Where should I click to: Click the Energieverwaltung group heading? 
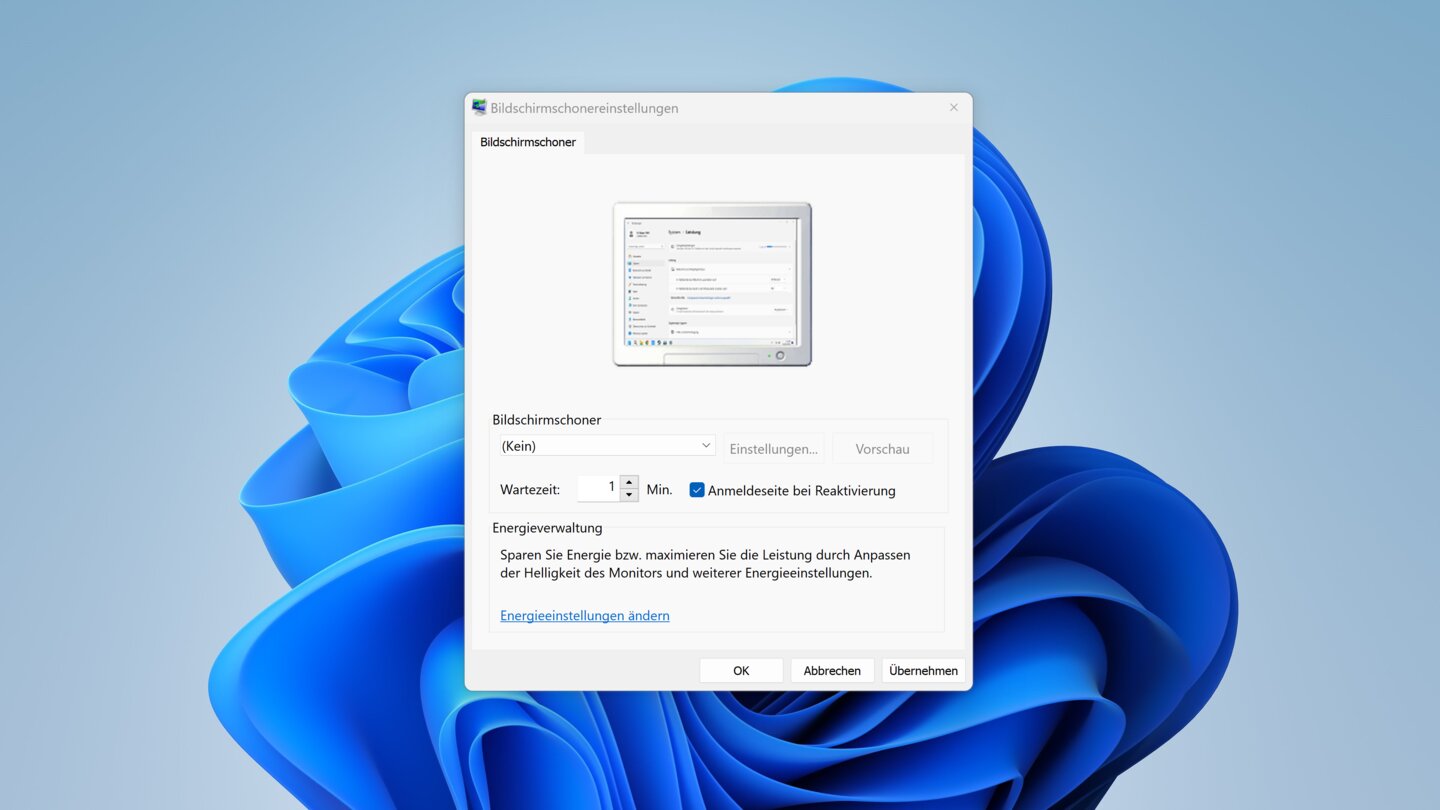547,527
